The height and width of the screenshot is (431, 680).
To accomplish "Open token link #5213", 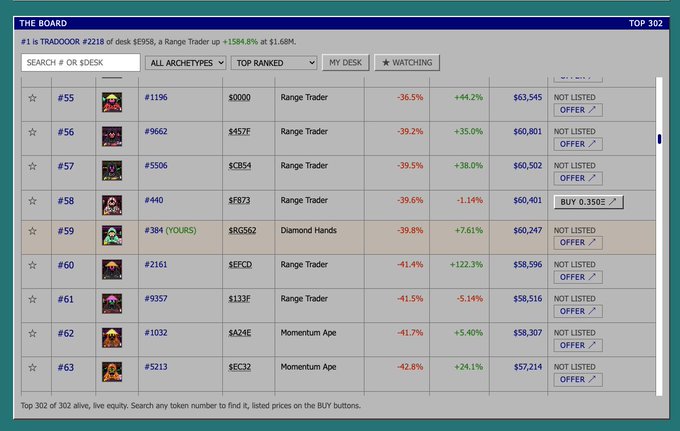I will click(156, 367).
